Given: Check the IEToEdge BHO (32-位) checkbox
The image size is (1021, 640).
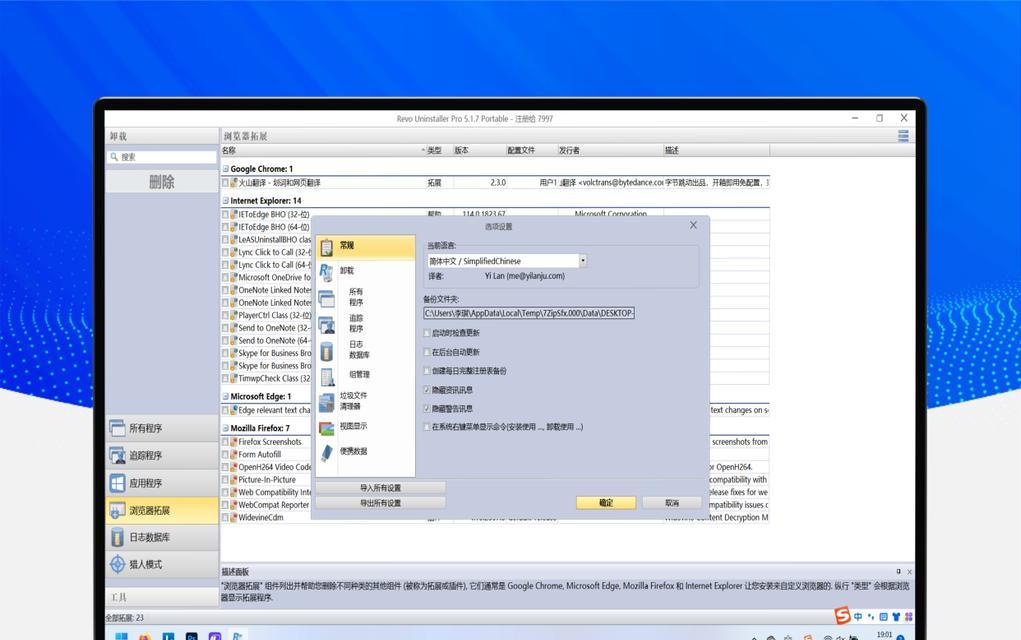Looking at the screenshot, I should pos(225,214).
